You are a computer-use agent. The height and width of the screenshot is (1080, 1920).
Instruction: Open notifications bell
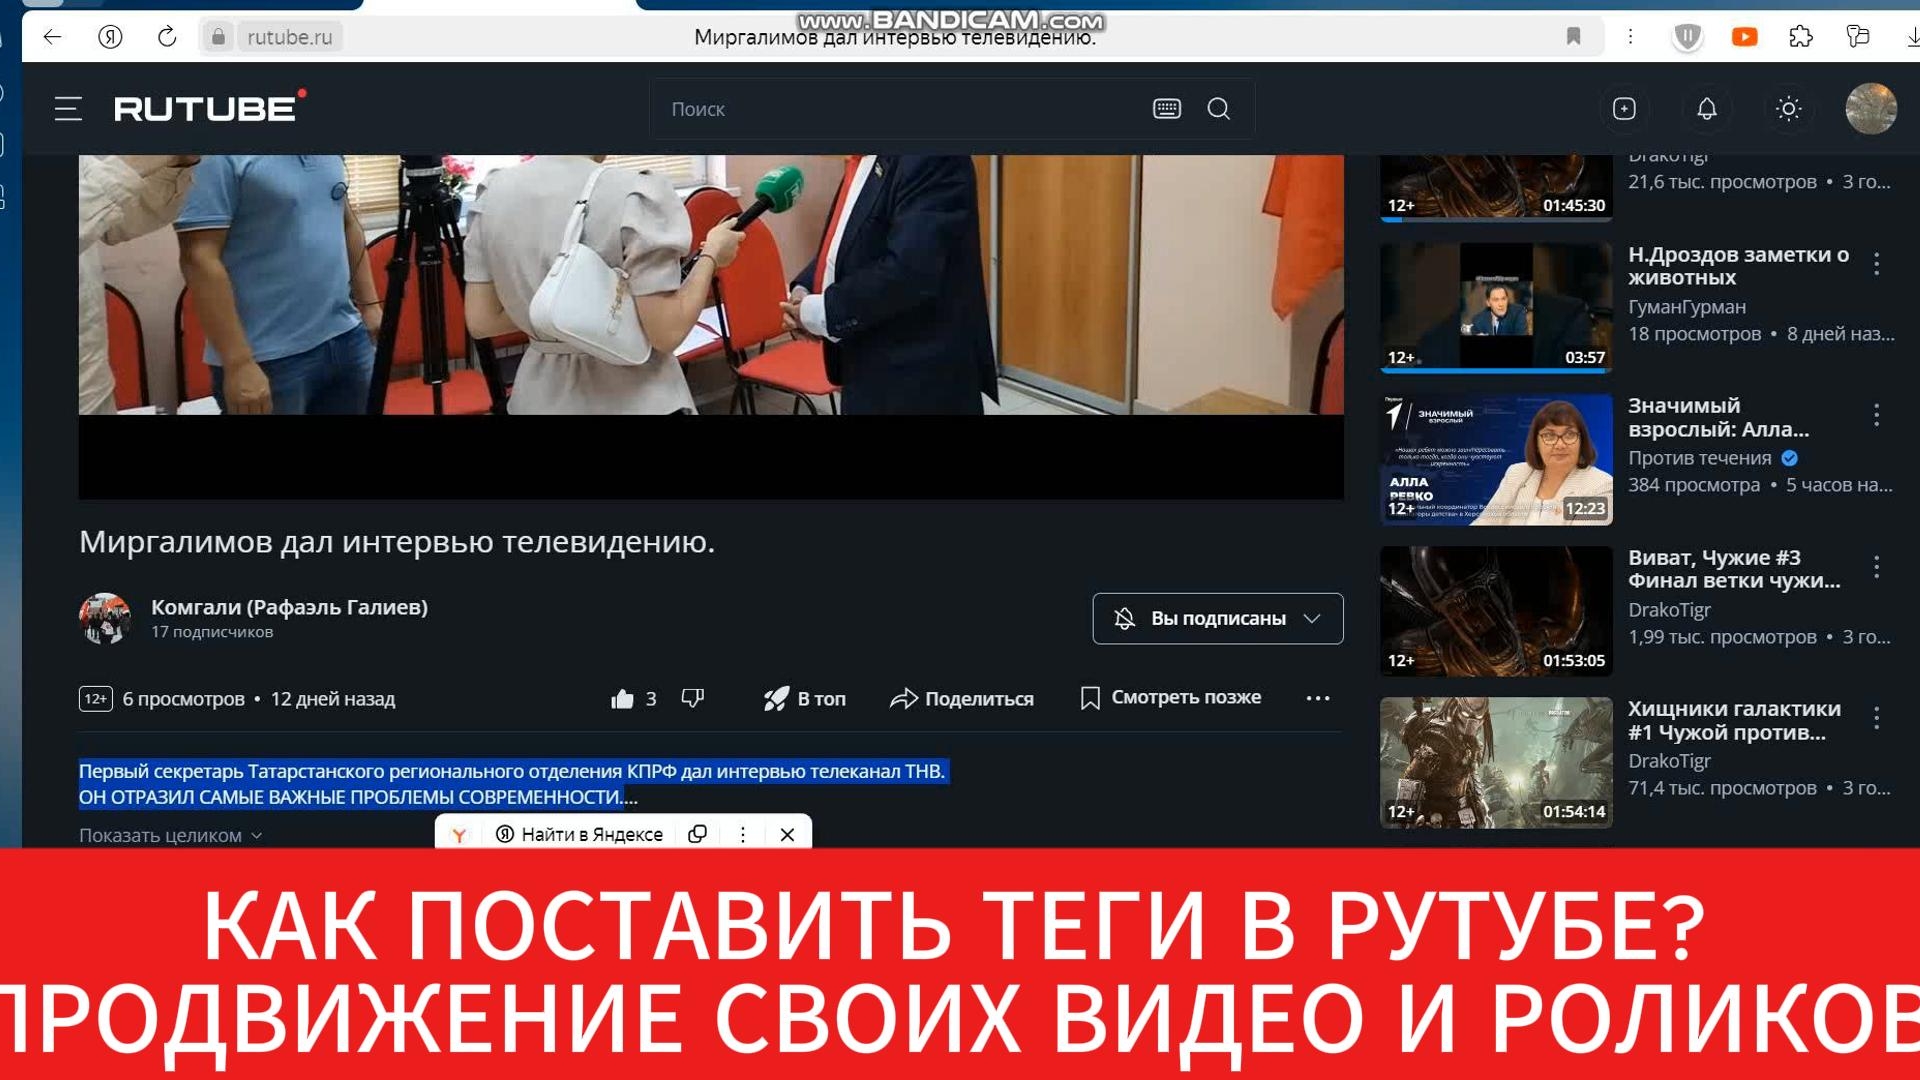pyautogui.click(x=1707, y=108)
